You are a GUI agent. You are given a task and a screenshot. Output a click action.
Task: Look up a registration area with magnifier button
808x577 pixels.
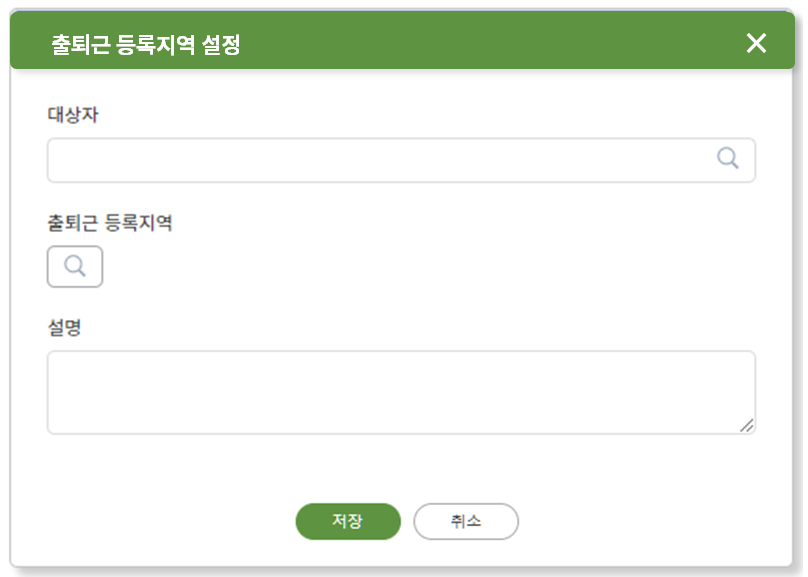75,266
